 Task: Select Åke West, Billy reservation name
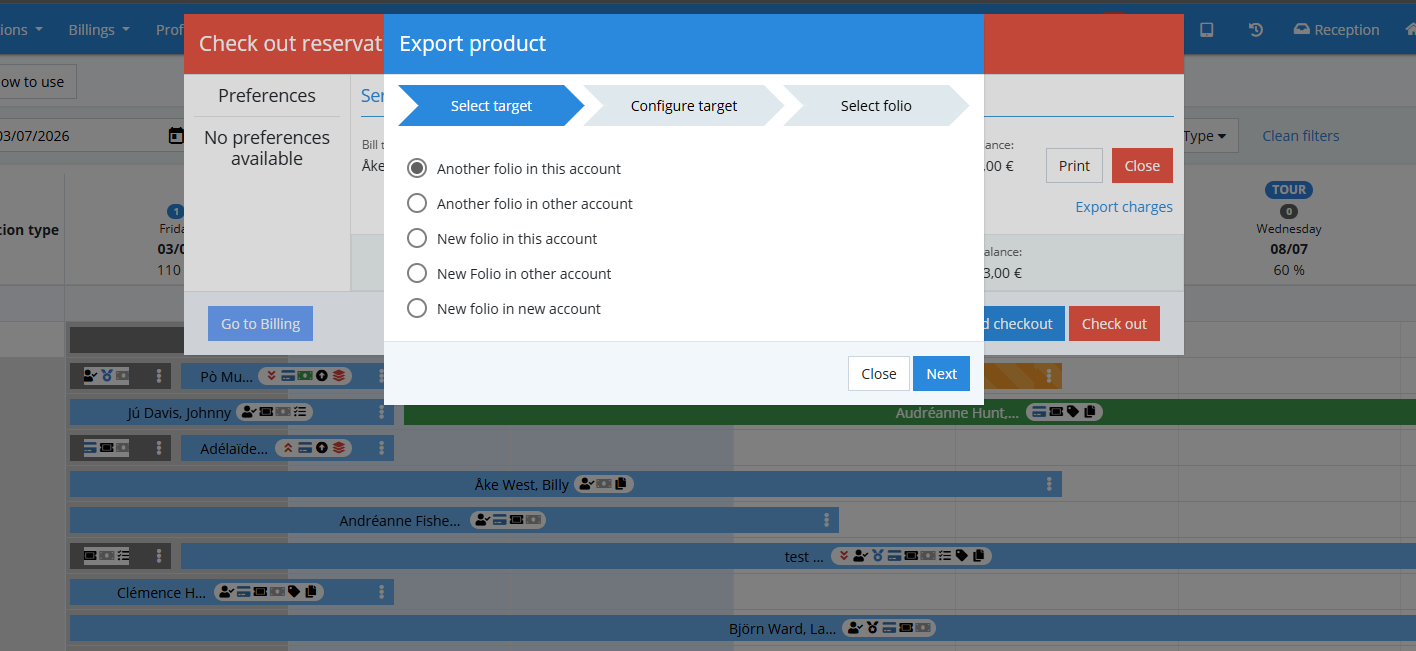point(522,485)
